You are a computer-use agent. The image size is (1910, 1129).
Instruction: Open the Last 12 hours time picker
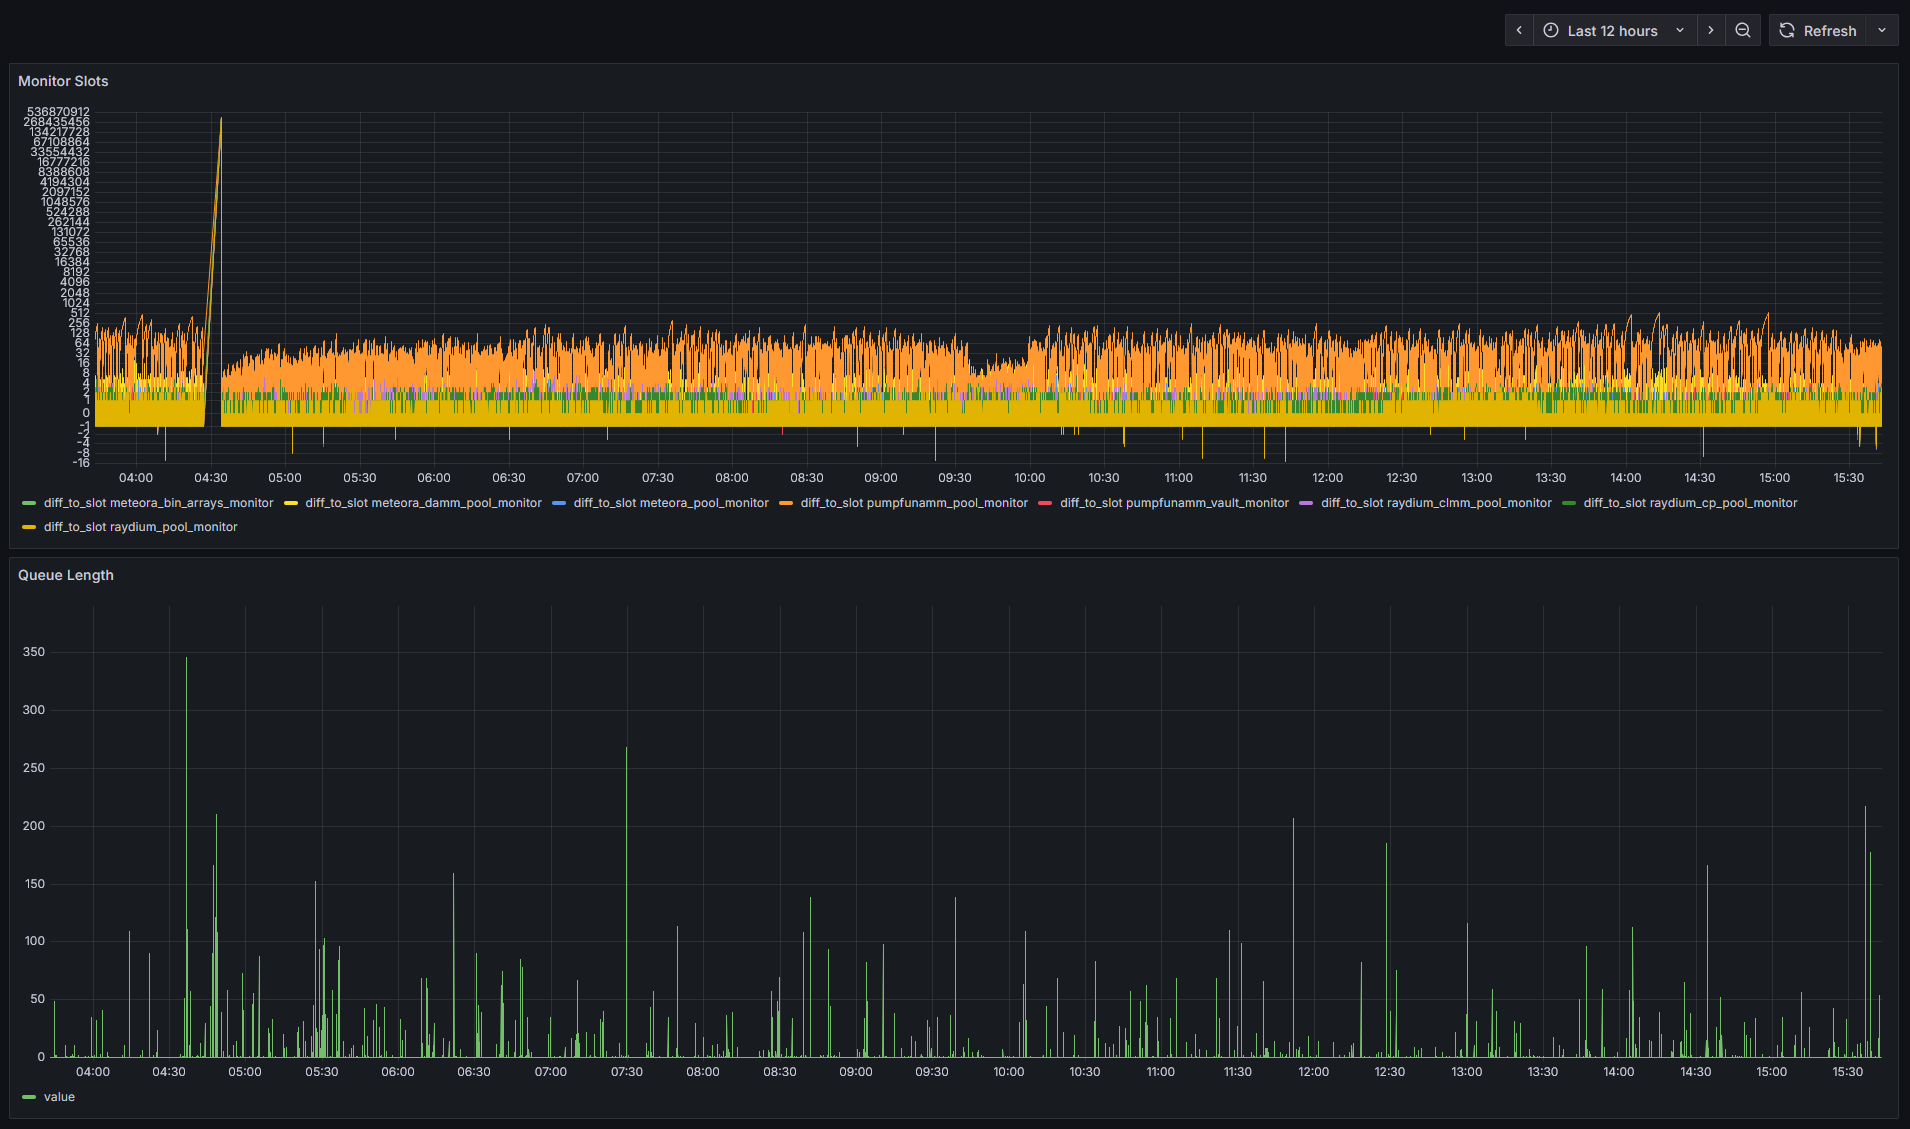pos(1612,30)
